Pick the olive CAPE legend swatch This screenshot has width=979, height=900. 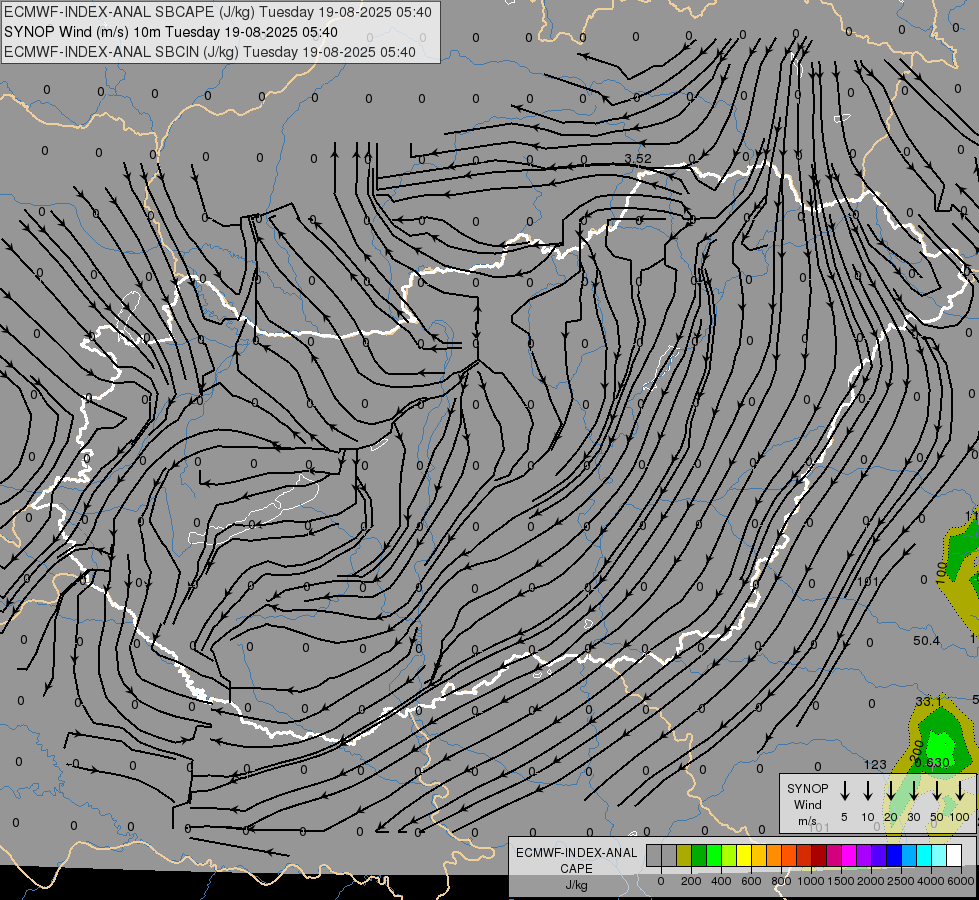pos(684,855)
